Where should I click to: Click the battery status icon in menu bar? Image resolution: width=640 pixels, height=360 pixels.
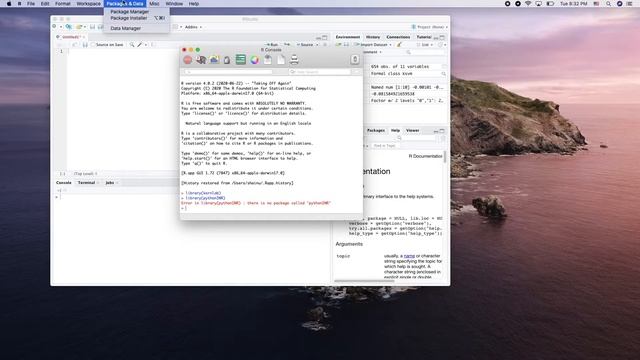tap(550, 4)
